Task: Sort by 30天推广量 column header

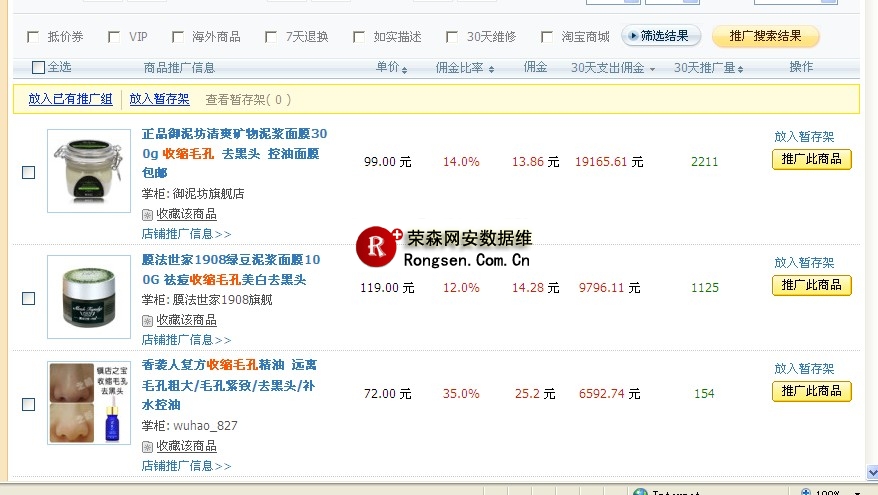Action: [710, 68]
